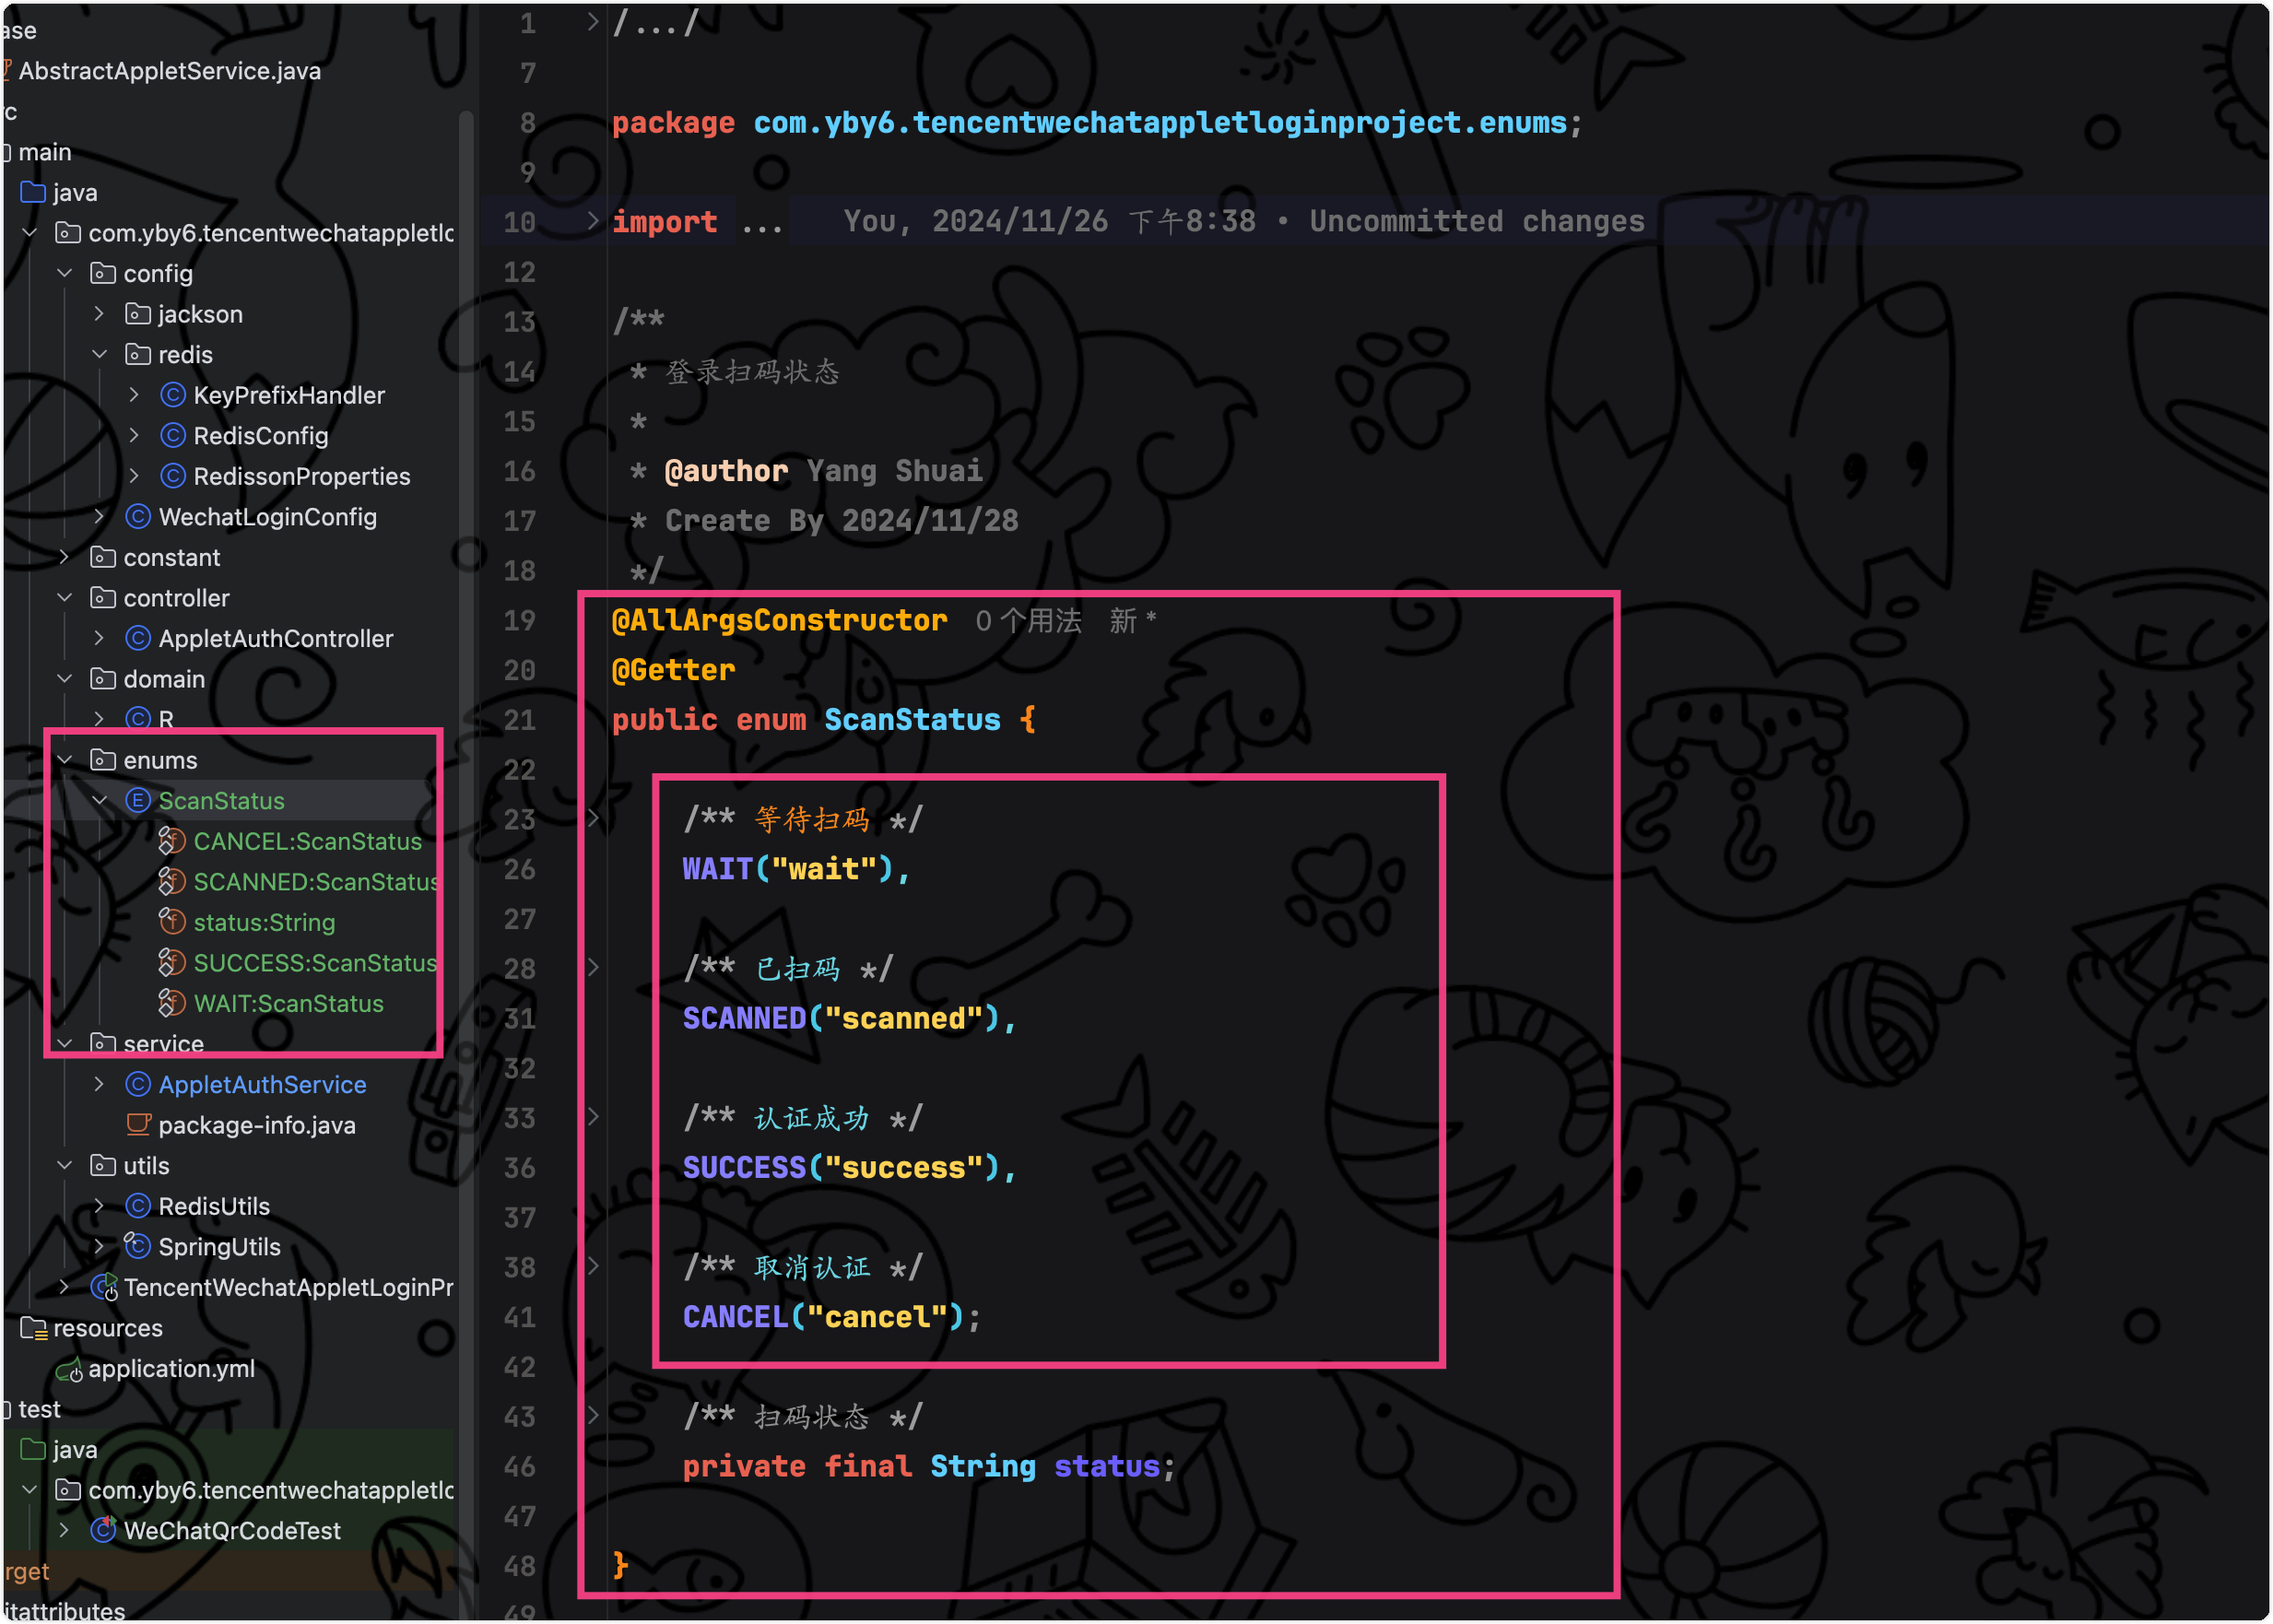Image resolution: width=2273 pixels, height=1624 pixels.
Task: Click the KeyPrefixHandler class icon
Action: (173, 395)
